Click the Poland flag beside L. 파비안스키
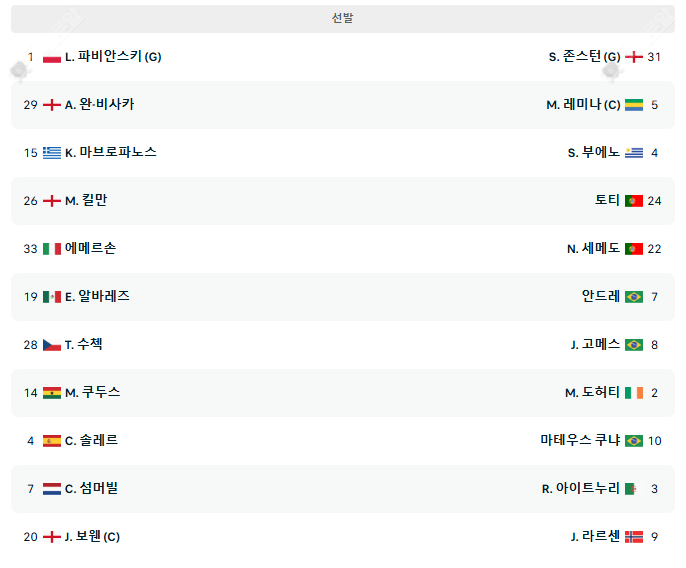Image resolution: width=686 pixels, height=568 pixels. 52,57
